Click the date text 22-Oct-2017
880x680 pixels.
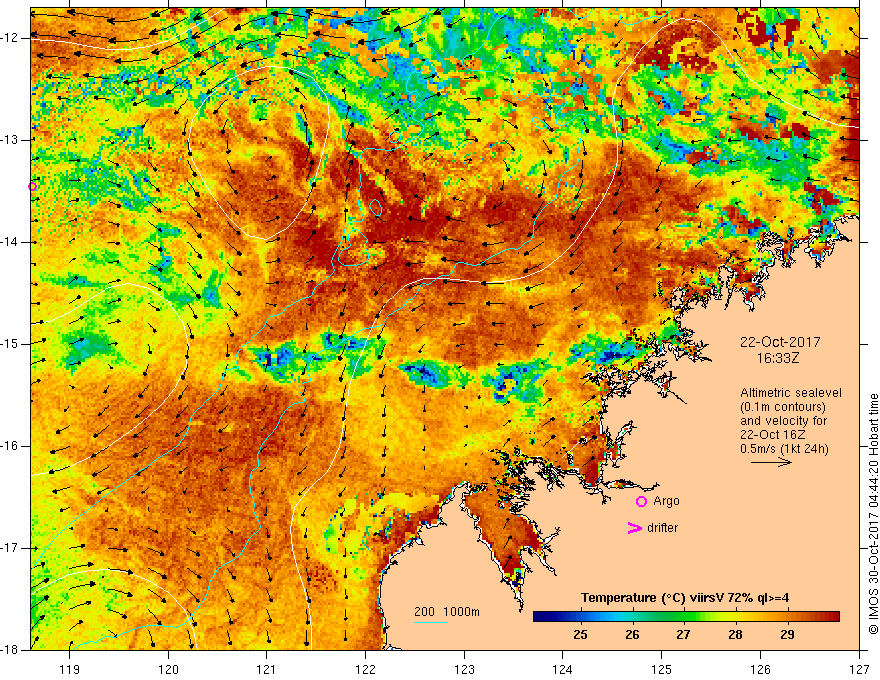pos(780,342)
